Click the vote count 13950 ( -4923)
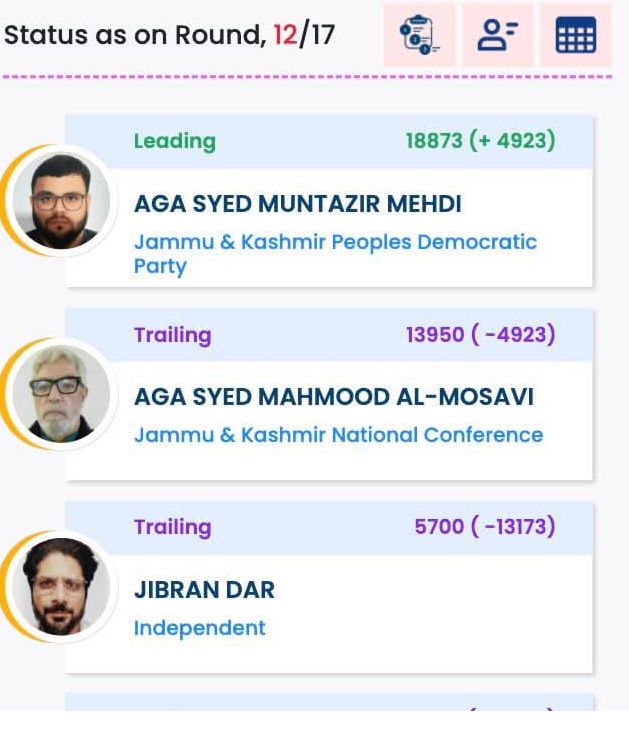Image resolution: width=629 pixels, height=735 pixels. coord(479,334)
